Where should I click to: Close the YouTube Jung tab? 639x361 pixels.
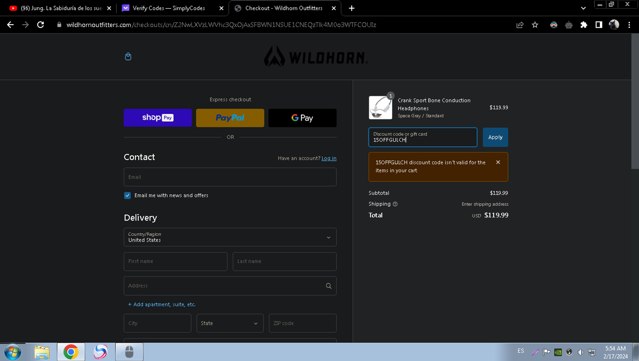pyautogui.click(x=109, y=8)
